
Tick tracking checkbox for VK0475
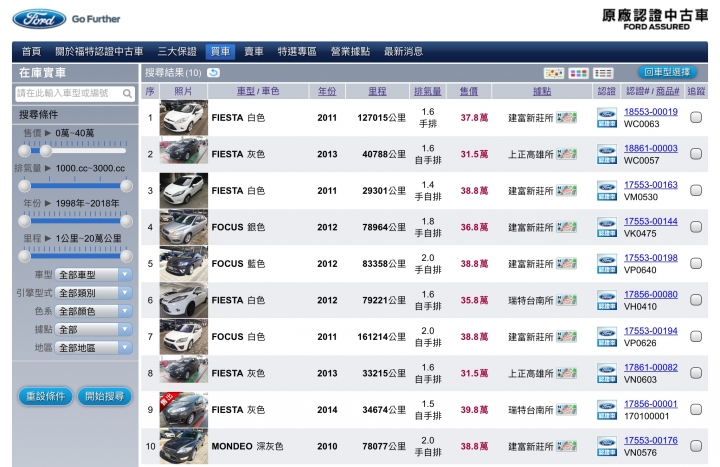coord(696,227)
